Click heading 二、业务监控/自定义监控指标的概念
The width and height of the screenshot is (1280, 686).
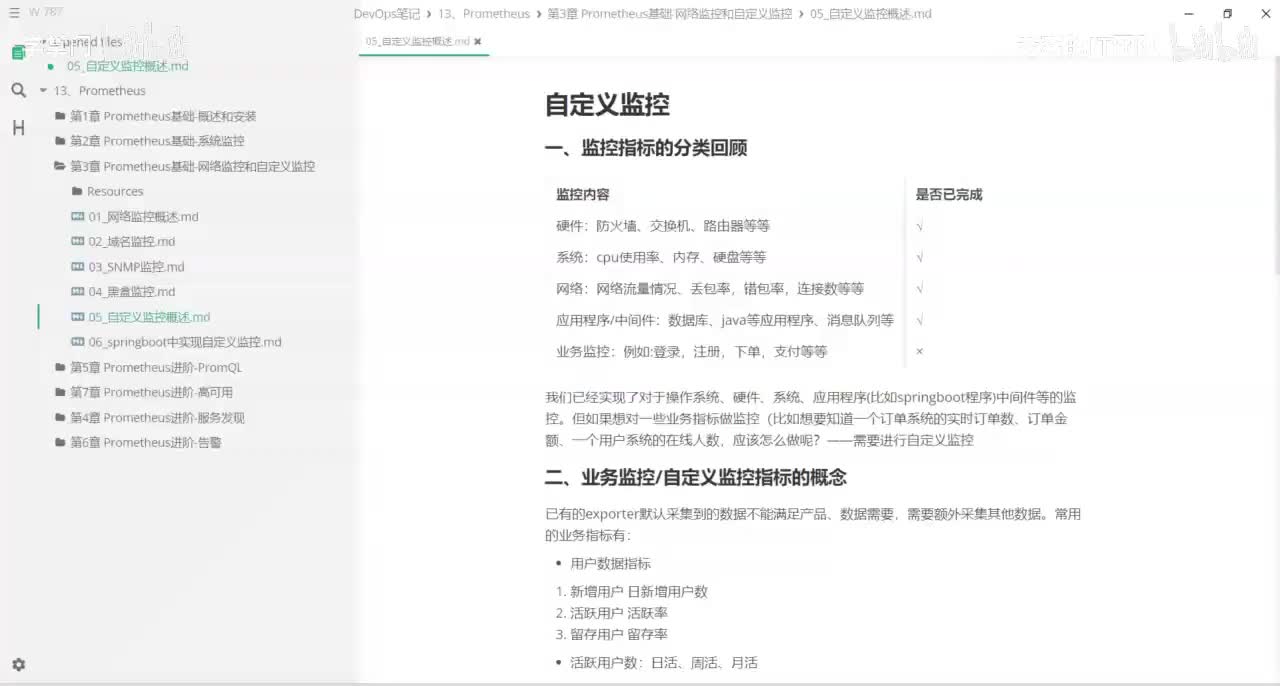(696, 477)
